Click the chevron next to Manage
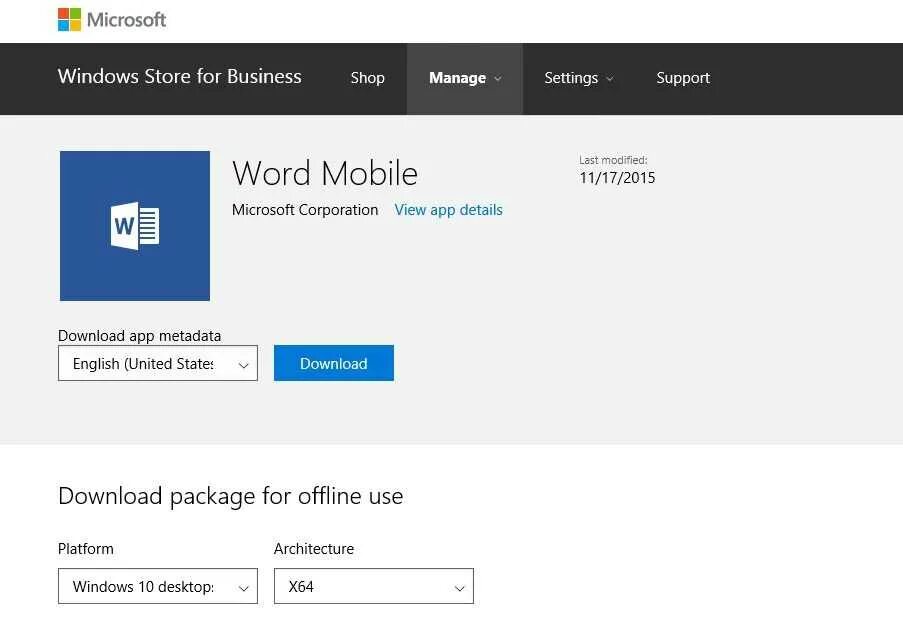 tap(498, 79)
